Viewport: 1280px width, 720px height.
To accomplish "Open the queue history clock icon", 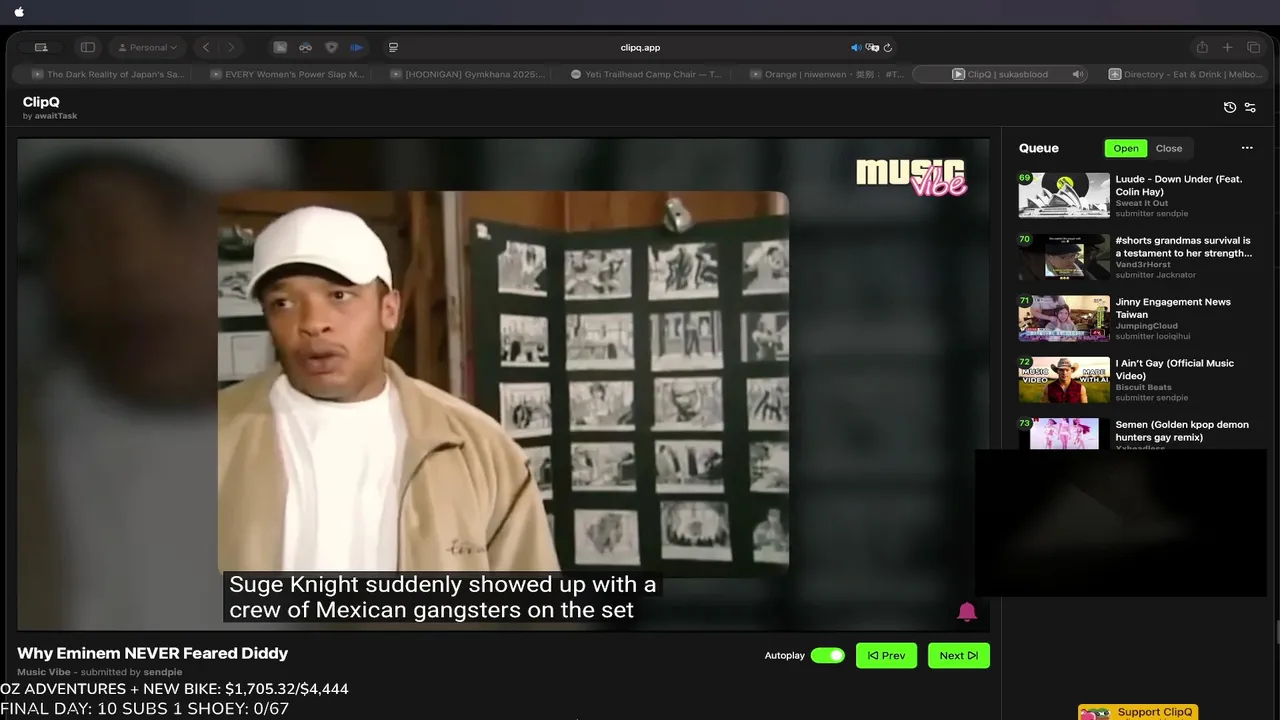I will pos(1230,107).
